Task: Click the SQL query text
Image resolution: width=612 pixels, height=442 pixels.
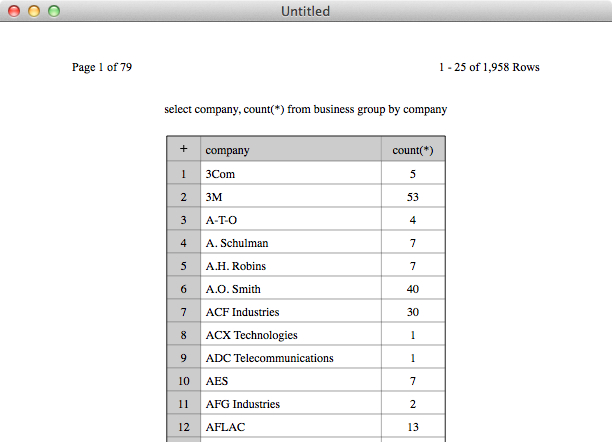Action: tap(305, 109)
